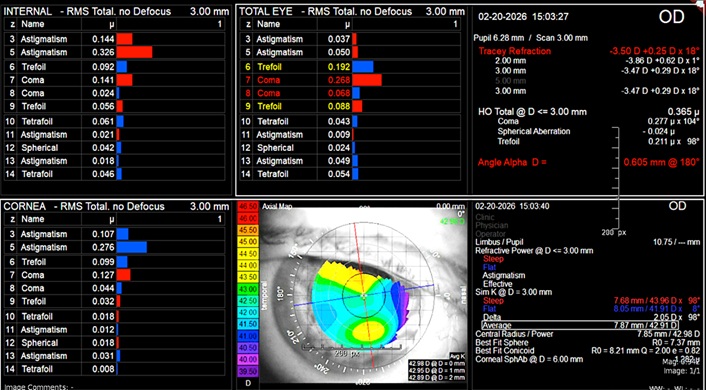Click the corneal Axial Map image
This screenshot has width=706, height=390.
click(364, 295)
